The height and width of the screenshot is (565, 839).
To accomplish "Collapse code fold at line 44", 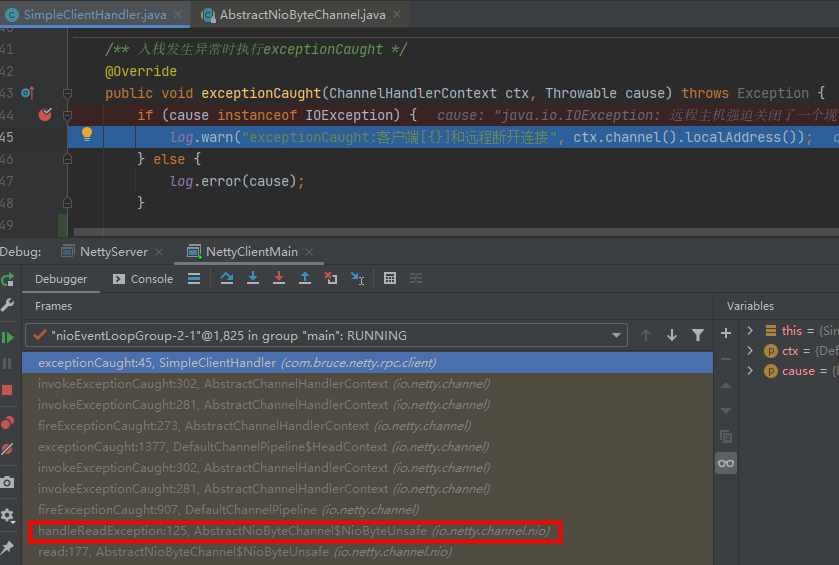I will tap(67, 115).
